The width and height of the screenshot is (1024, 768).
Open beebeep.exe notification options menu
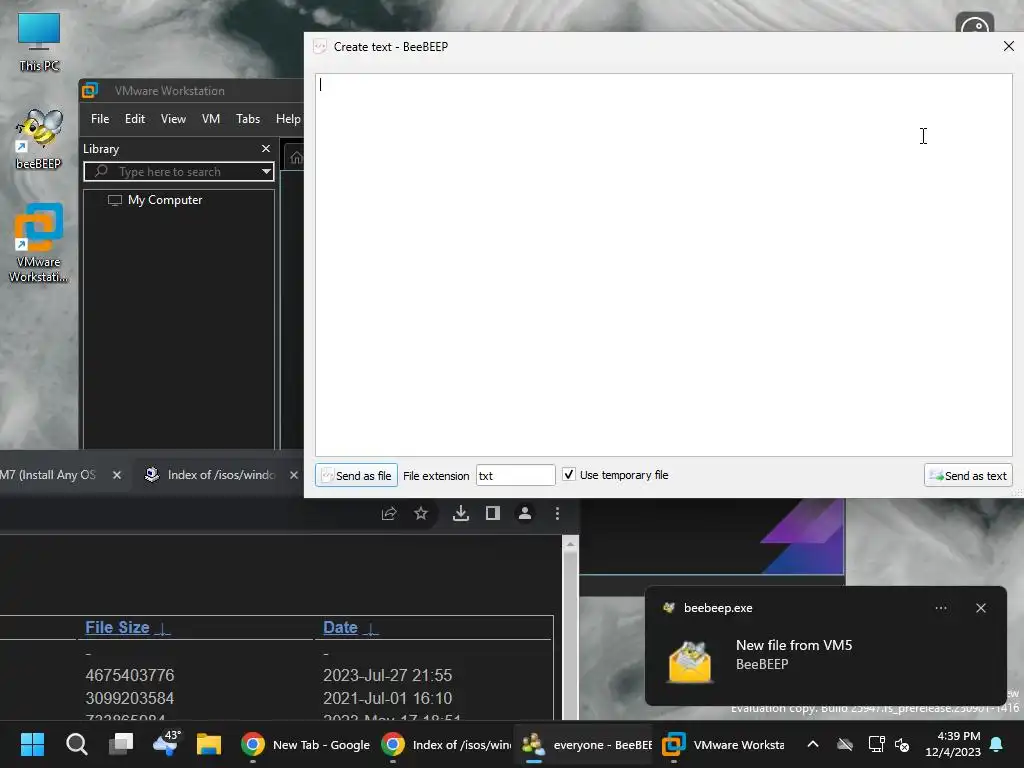point(940,608)
